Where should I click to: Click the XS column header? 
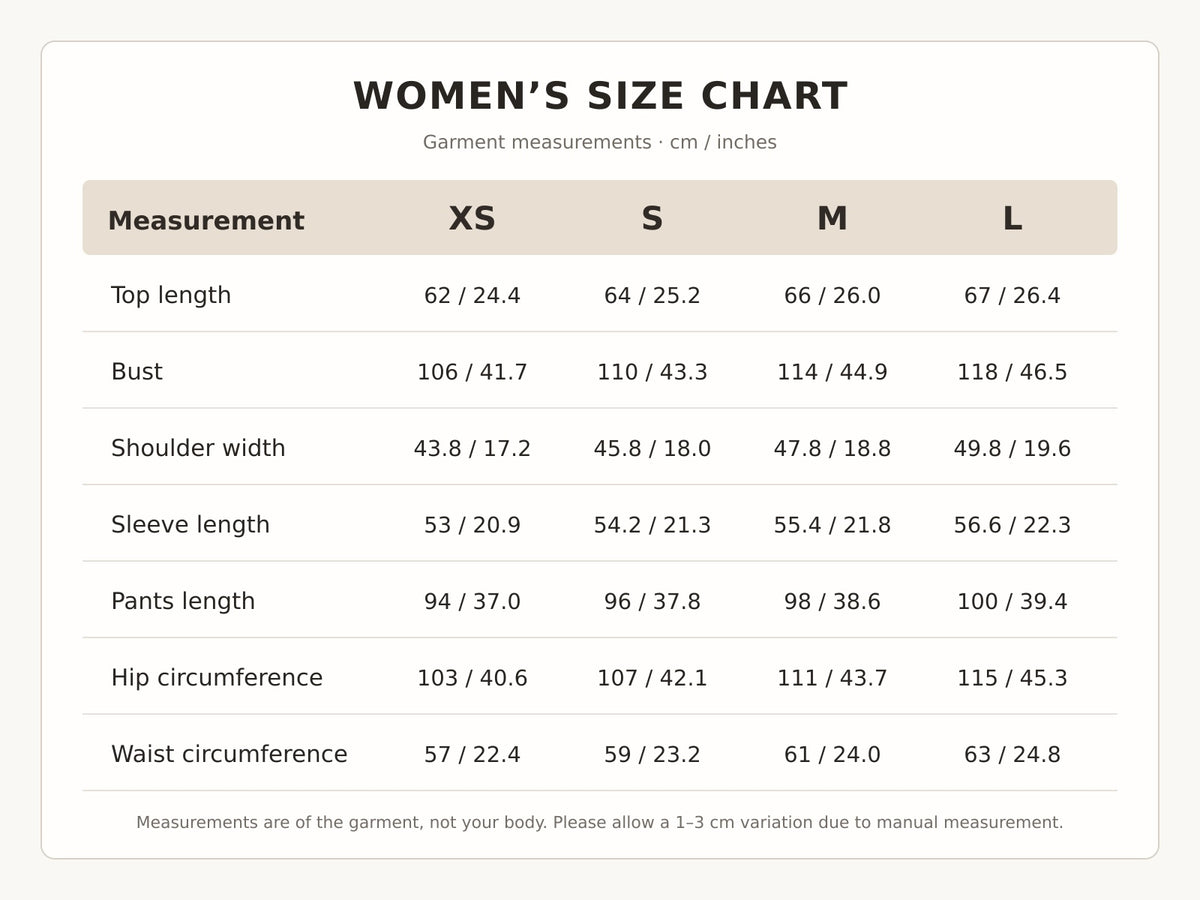pos(472,218)
